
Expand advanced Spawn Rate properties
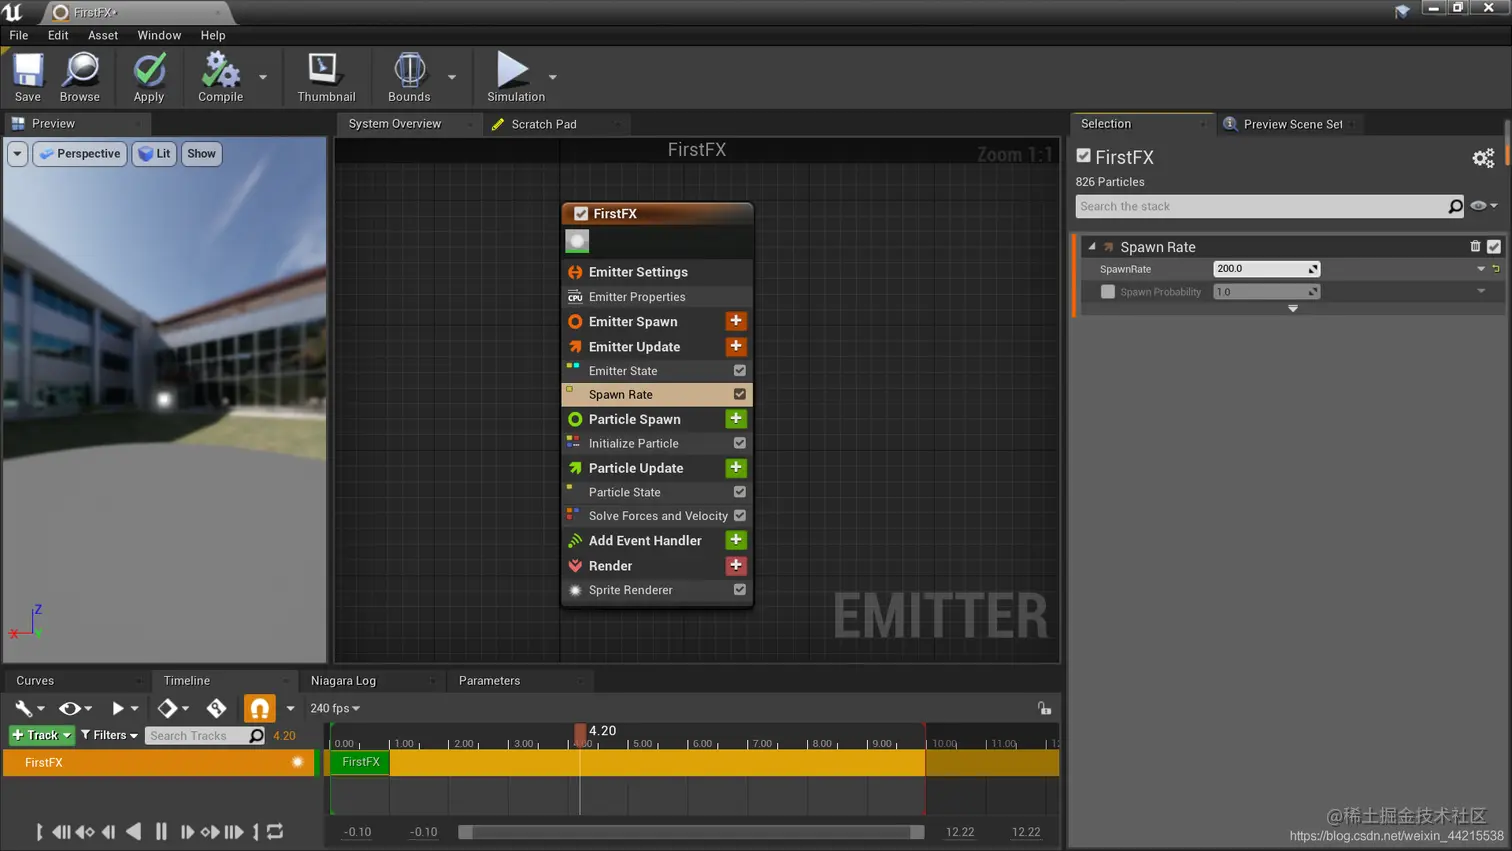pyautogui.click(x=1293, y=309)
